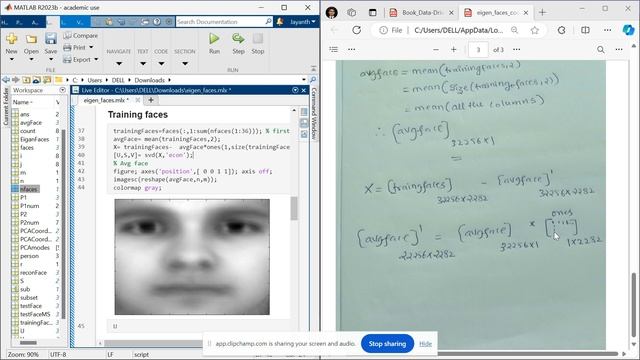Click the Zoom: 90% status bar entry

23,354
